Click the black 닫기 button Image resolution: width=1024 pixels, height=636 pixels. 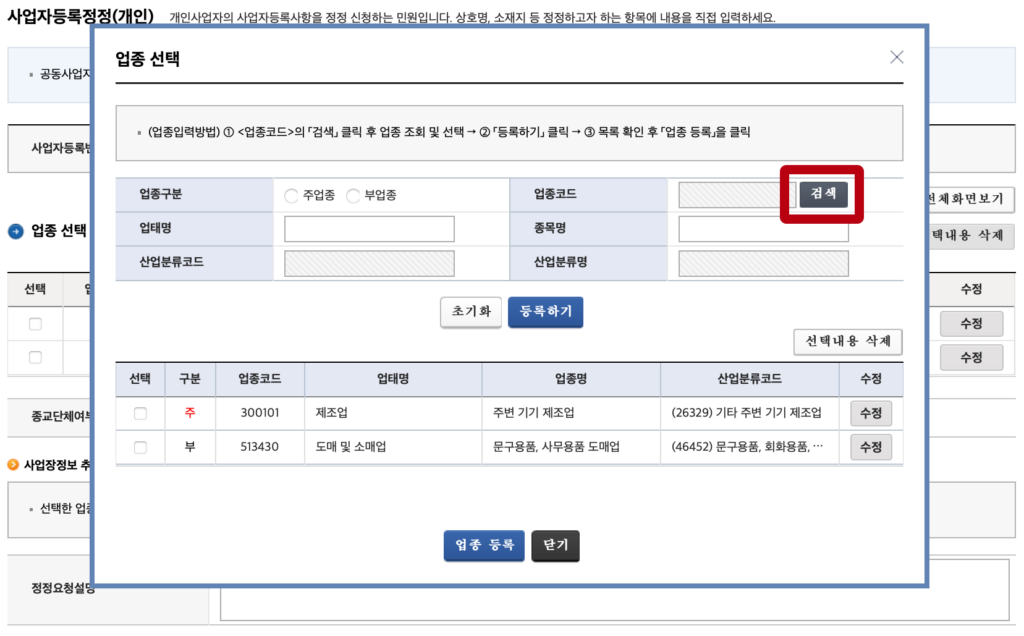pos(555,545)
